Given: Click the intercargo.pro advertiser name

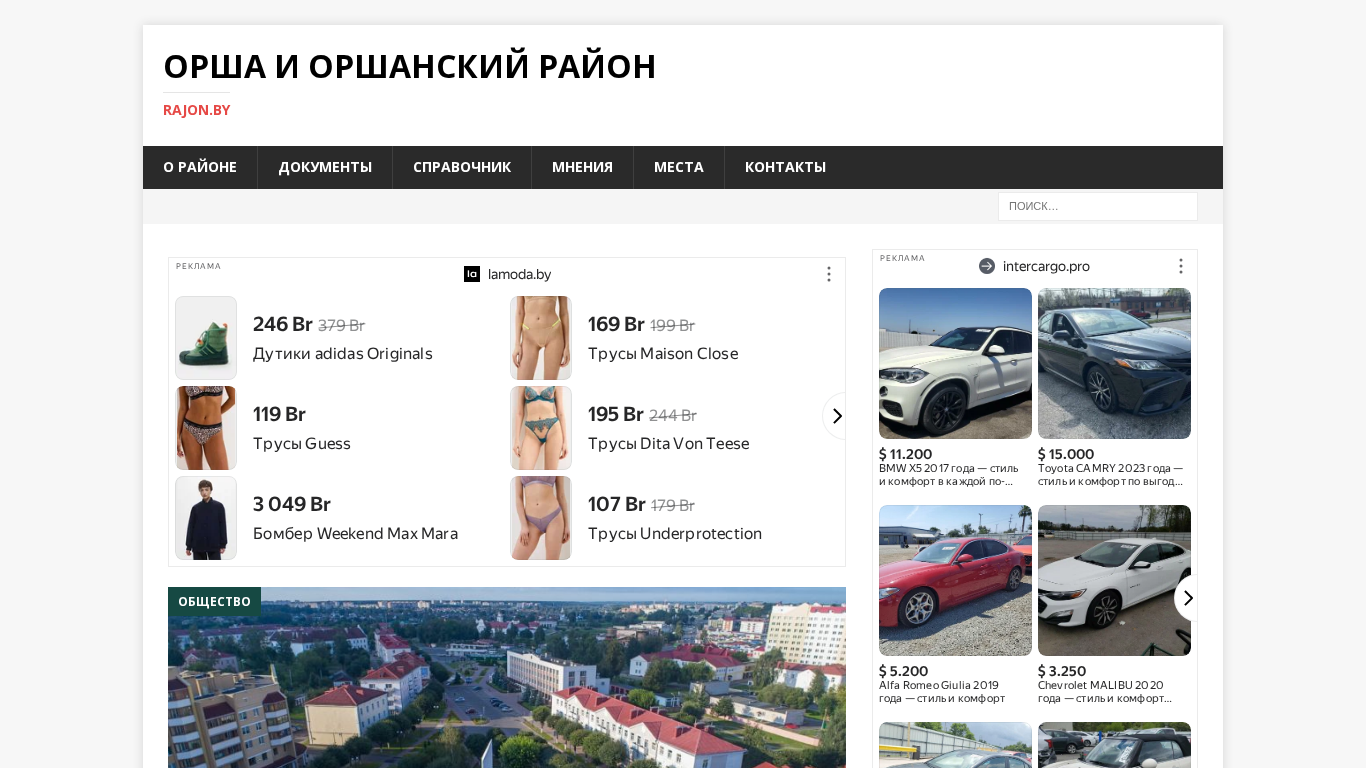Looking at the screenshot, I should [x=1046, y=266].
